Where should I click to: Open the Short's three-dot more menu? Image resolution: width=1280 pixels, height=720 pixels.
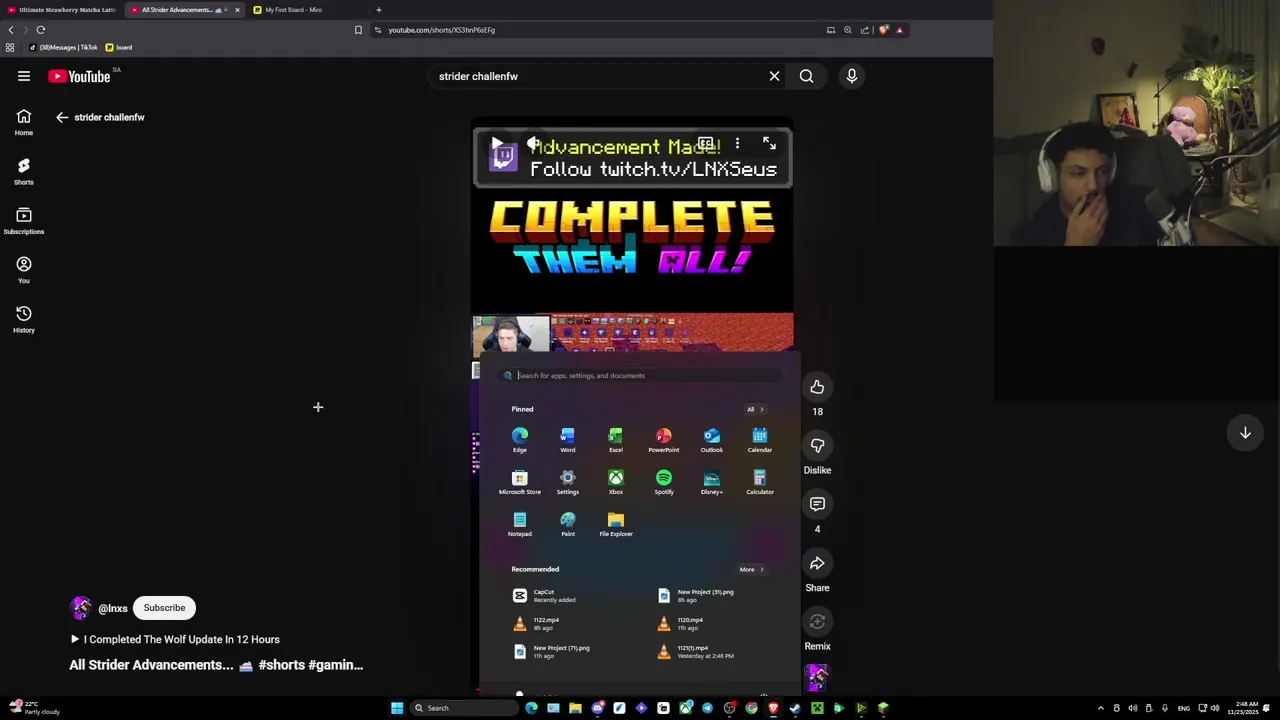click(x=737, y=144)
